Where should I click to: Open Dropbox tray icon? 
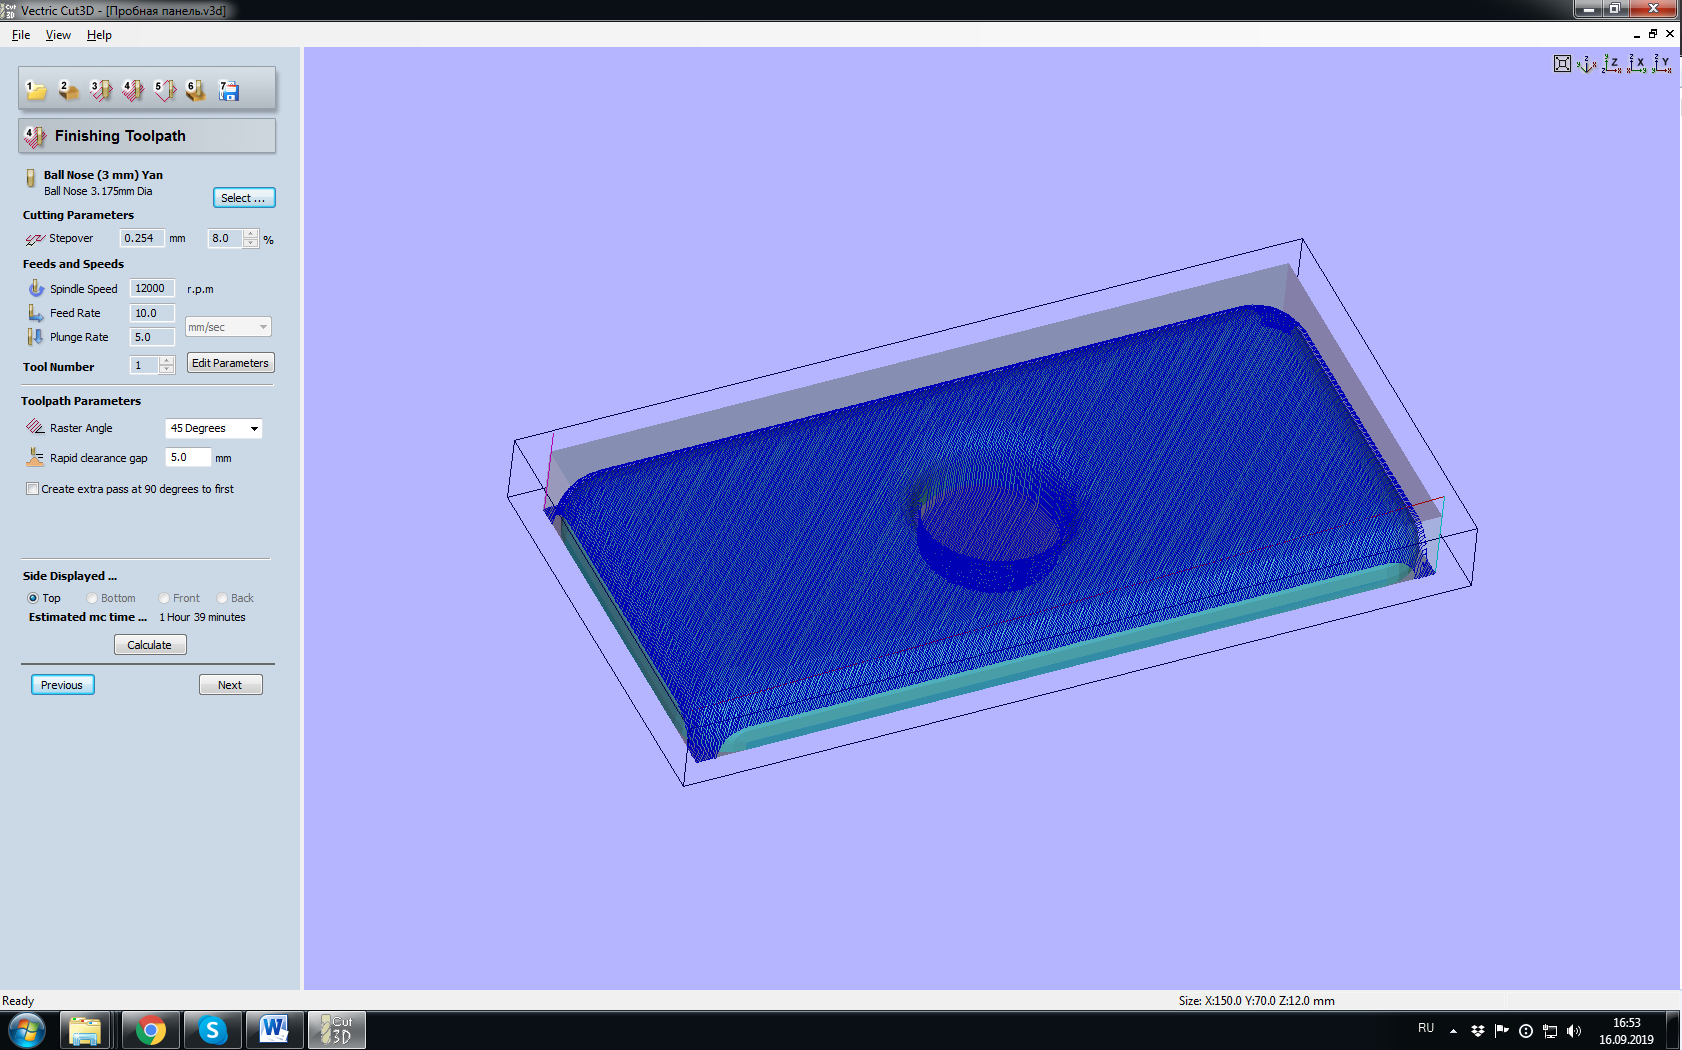[x=1477, y=1031]
